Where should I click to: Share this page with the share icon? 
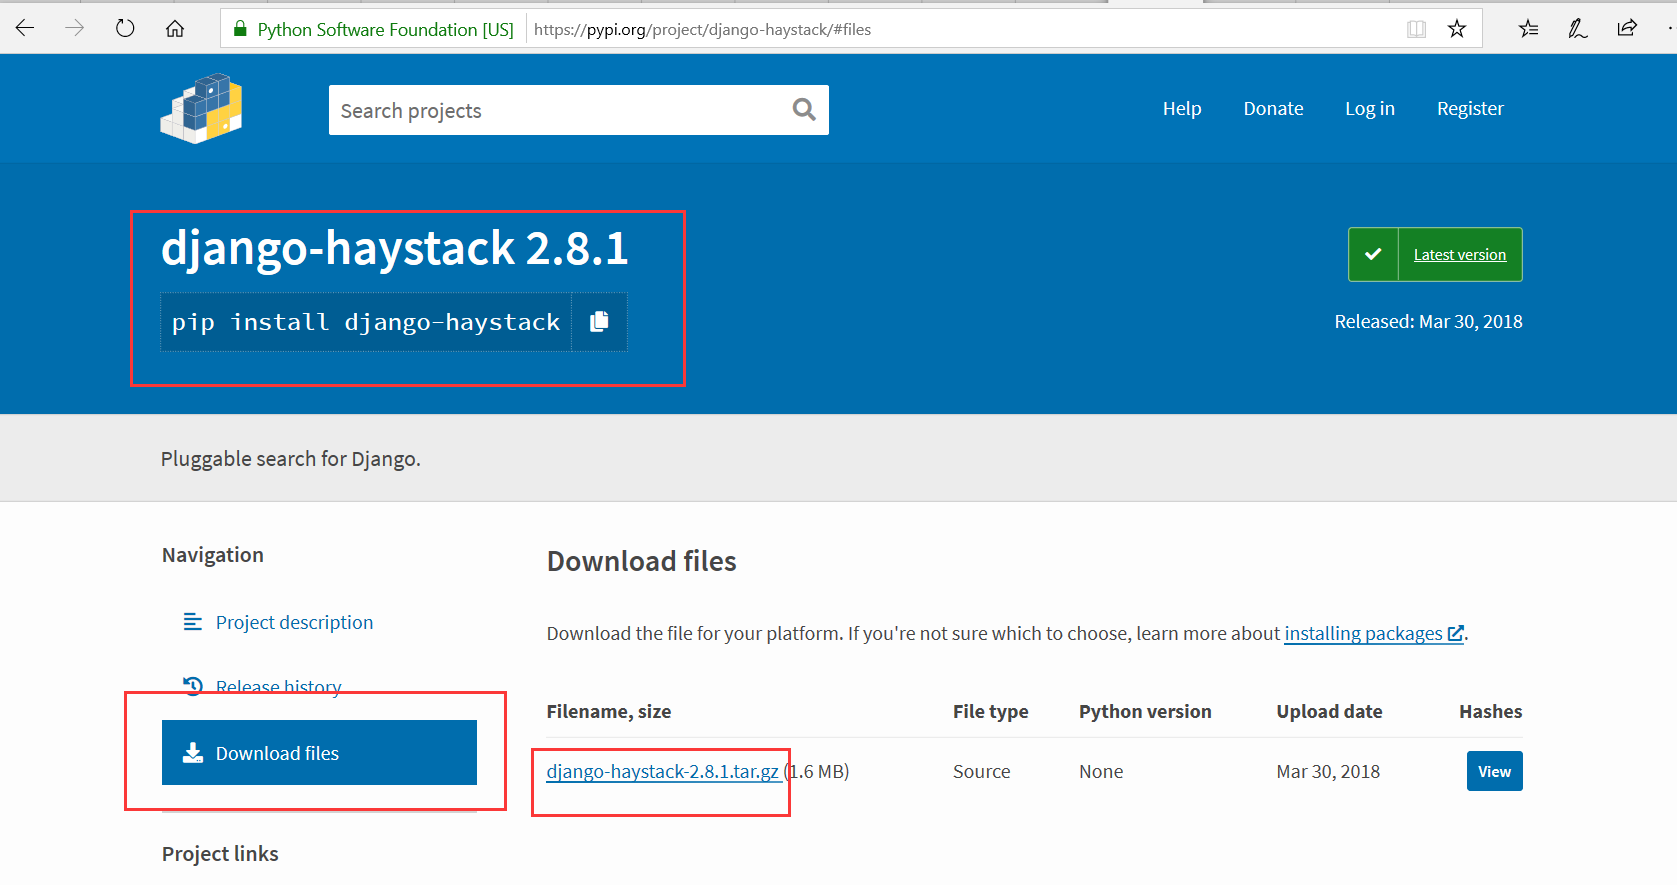pyautogui.click(x=1627, y=28)
